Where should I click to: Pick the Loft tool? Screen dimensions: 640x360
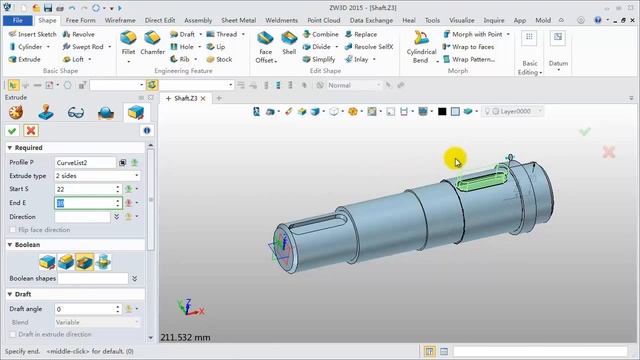[73, 59]
